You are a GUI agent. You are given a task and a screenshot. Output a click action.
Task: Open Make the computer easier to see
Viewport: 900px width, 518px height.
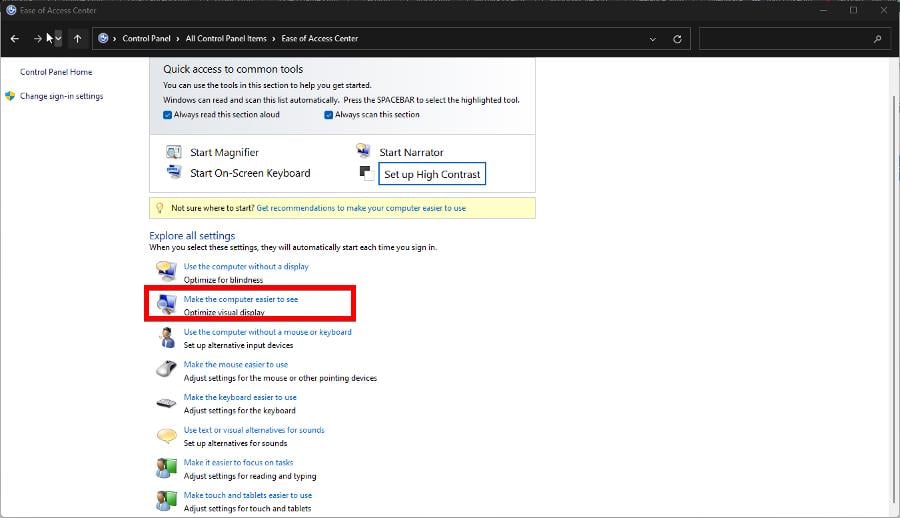[240, 299]
